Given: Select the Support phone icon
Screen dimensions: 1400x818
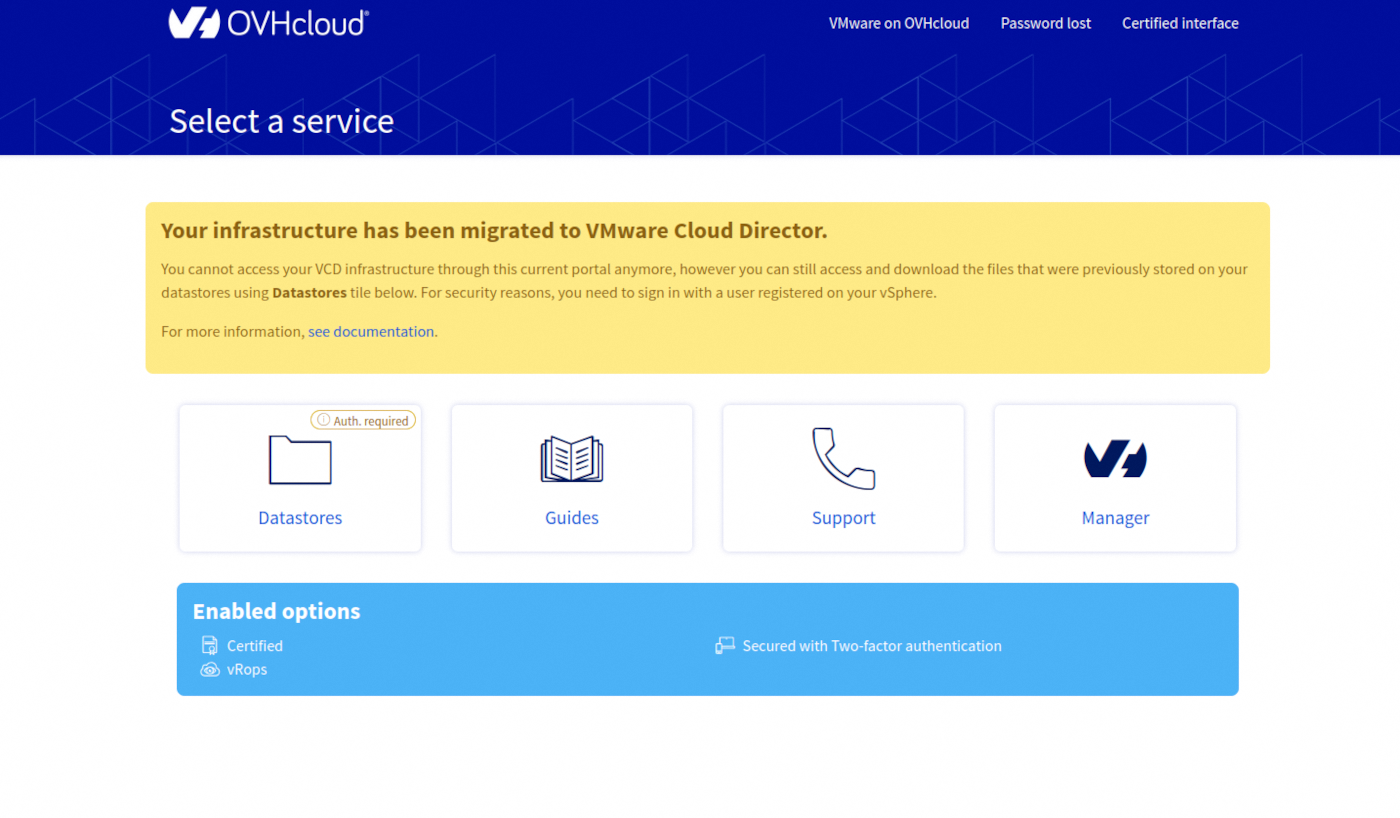Looking at the screenshot, I should pos(843,459).
